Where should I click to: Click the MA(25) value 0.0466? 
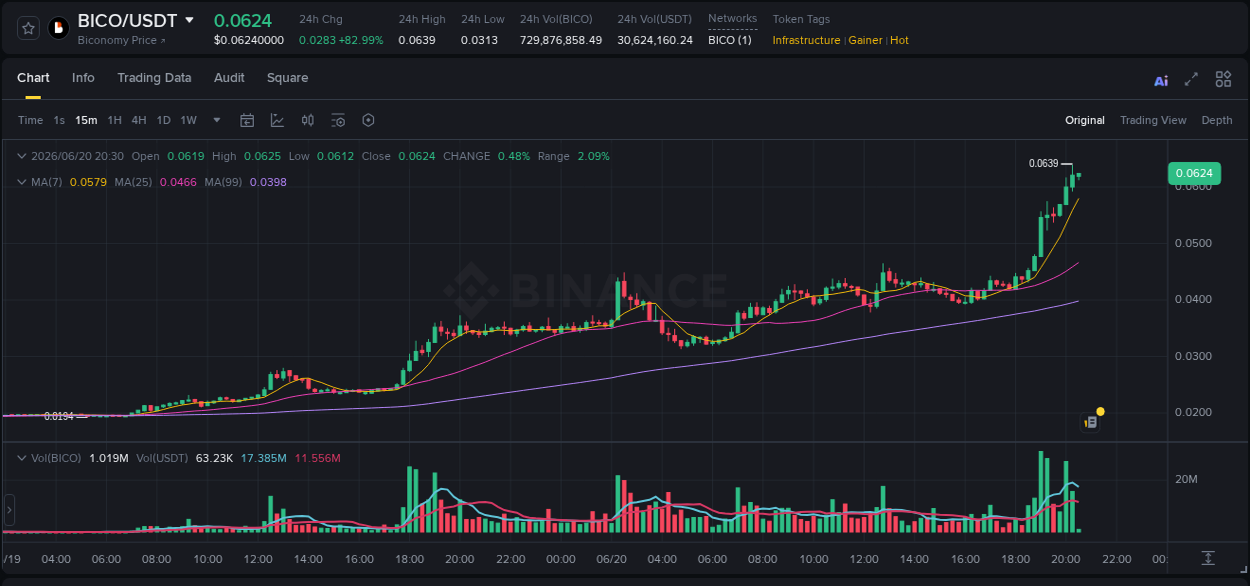tap(178, 182)
